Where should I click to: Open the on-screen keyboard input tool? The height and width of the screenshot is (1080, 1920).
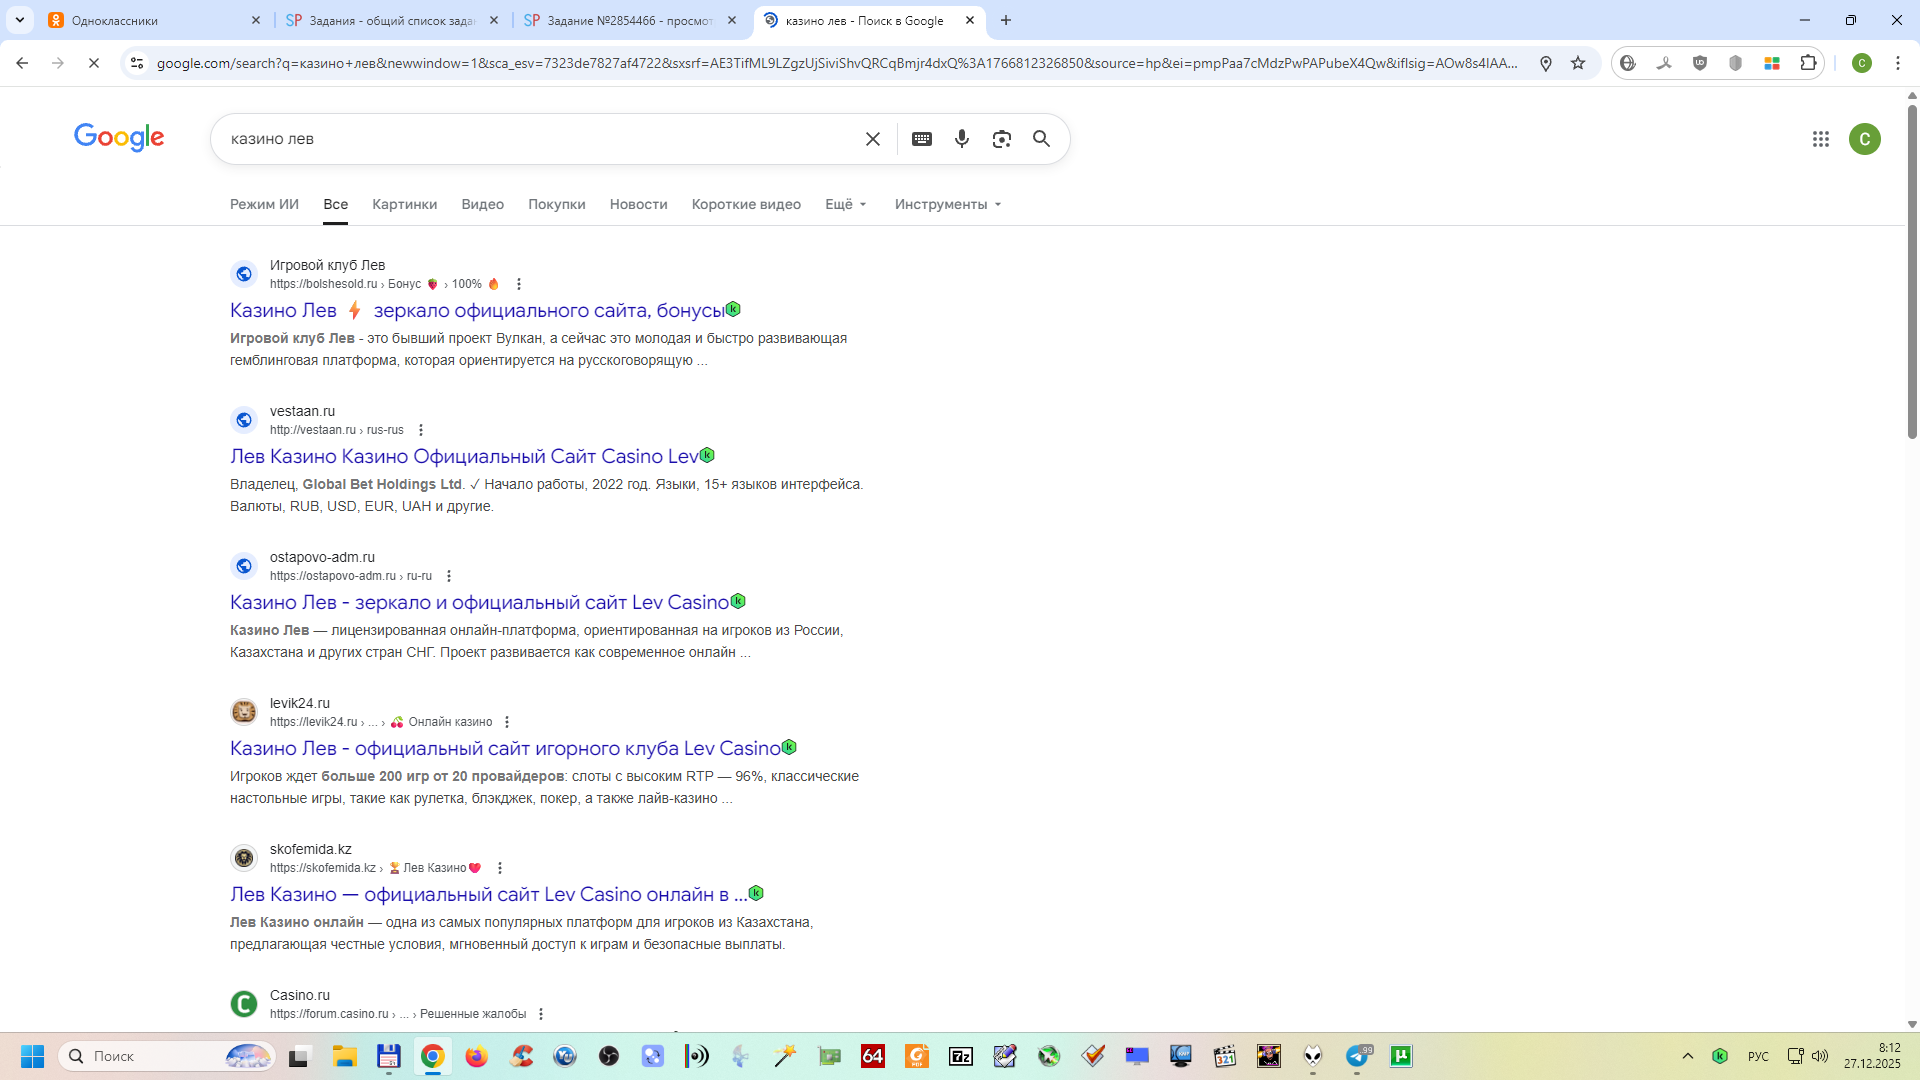pyautogui.click(x=922, y=139)
